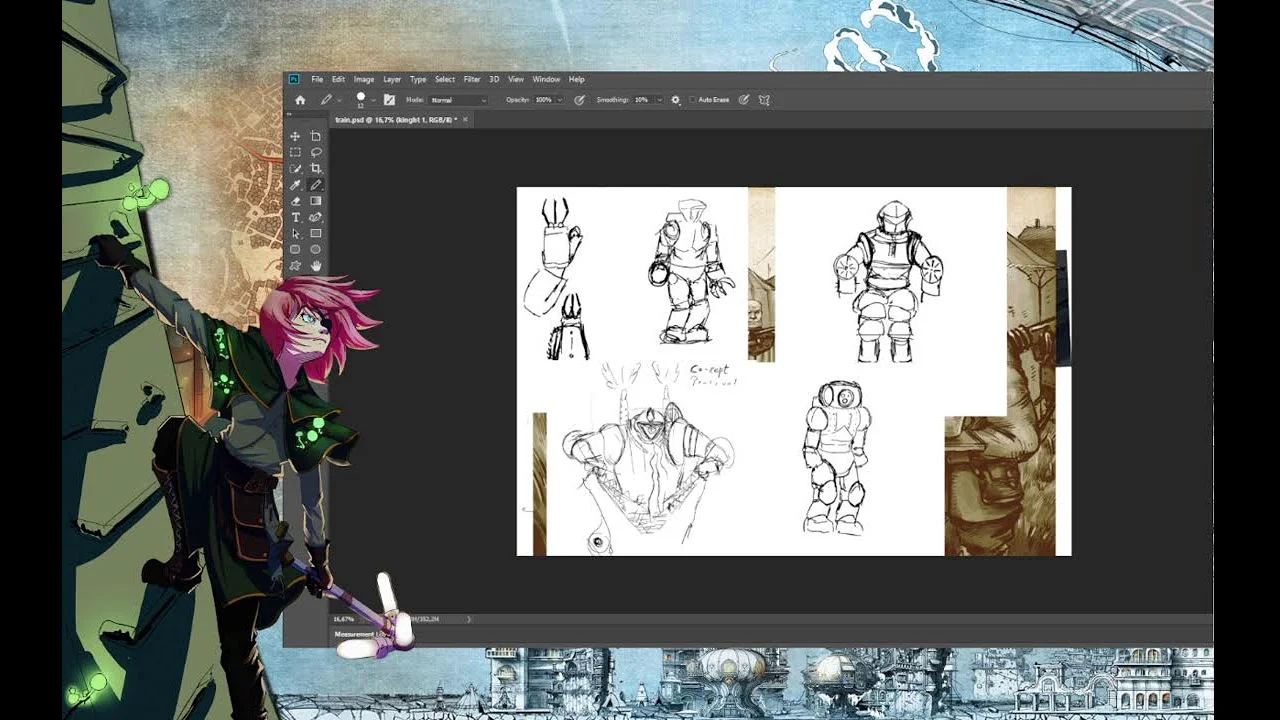Open the Filter menu
The width and height of the screenshot is (1280, 720).
pos(471,79)
